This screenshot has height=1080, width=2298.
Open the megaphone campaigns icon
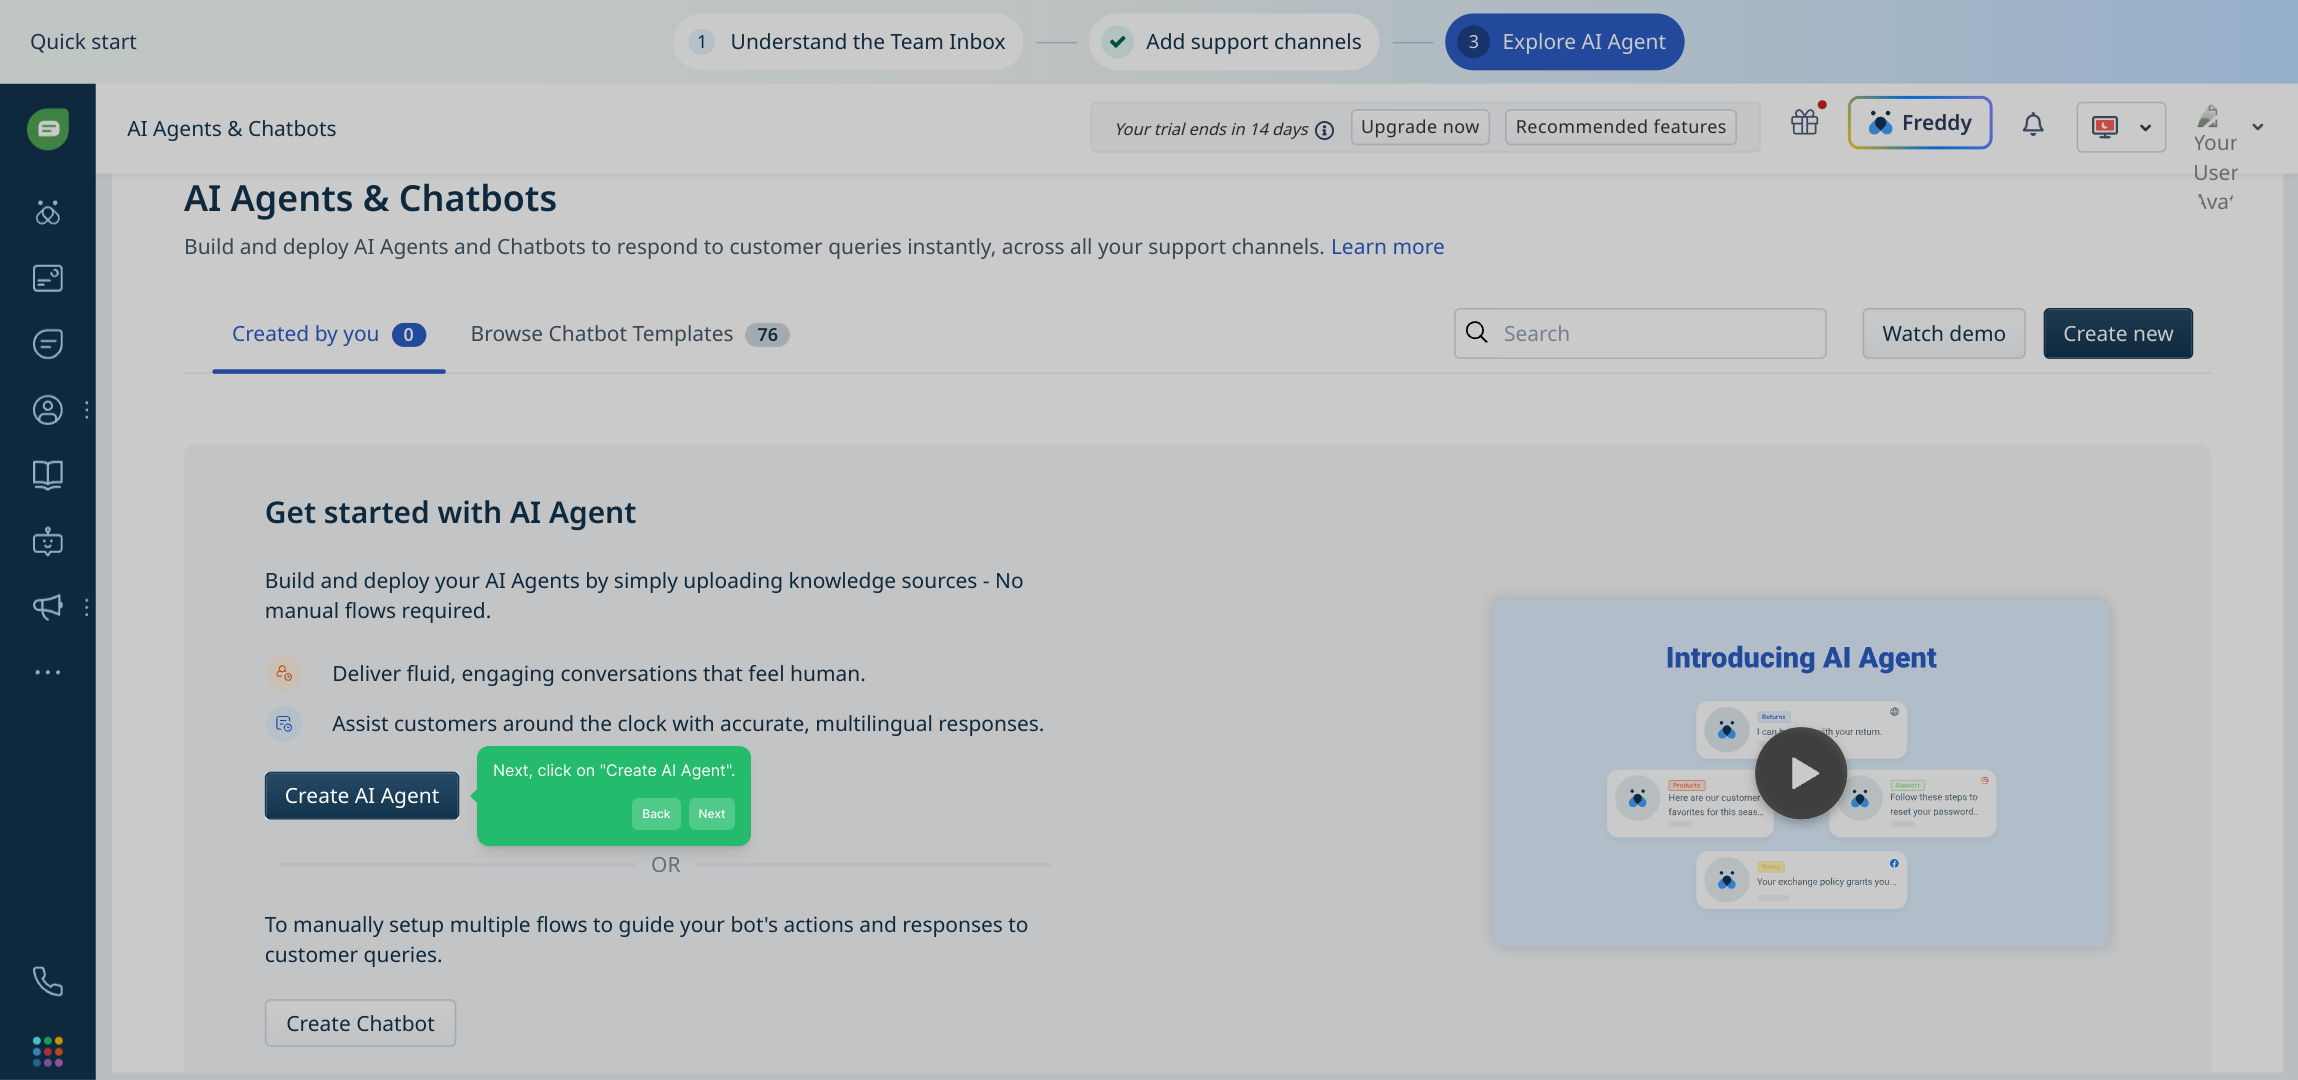[47, 607]
